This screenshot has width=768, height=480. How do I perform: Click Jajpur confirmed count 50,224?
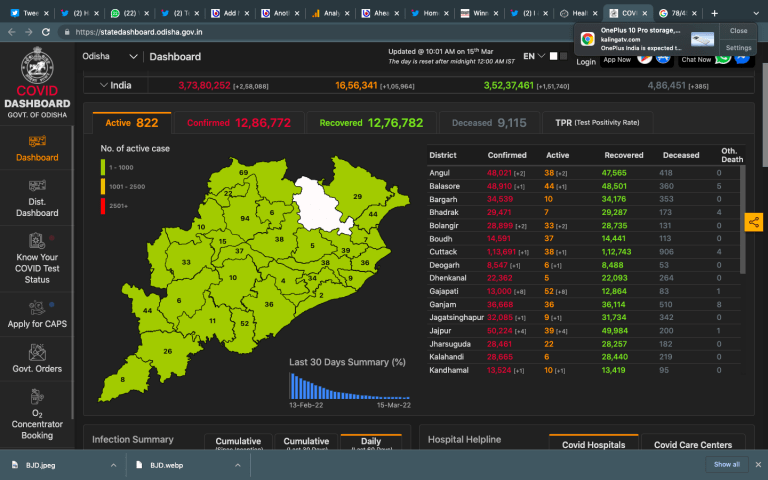pyautogui.click(x=500, y=331)
